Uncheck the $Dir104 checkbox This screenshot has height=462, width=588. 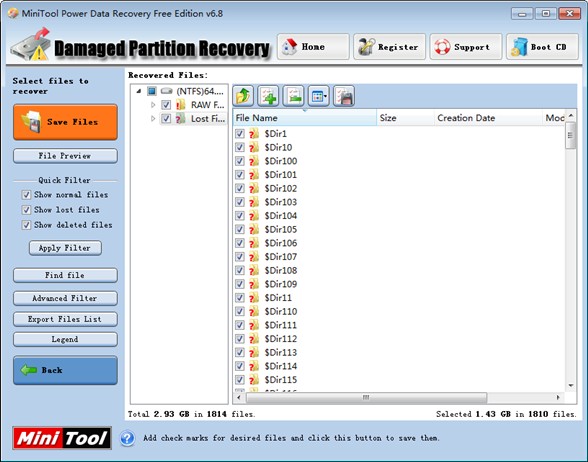[x=240, y=216]
